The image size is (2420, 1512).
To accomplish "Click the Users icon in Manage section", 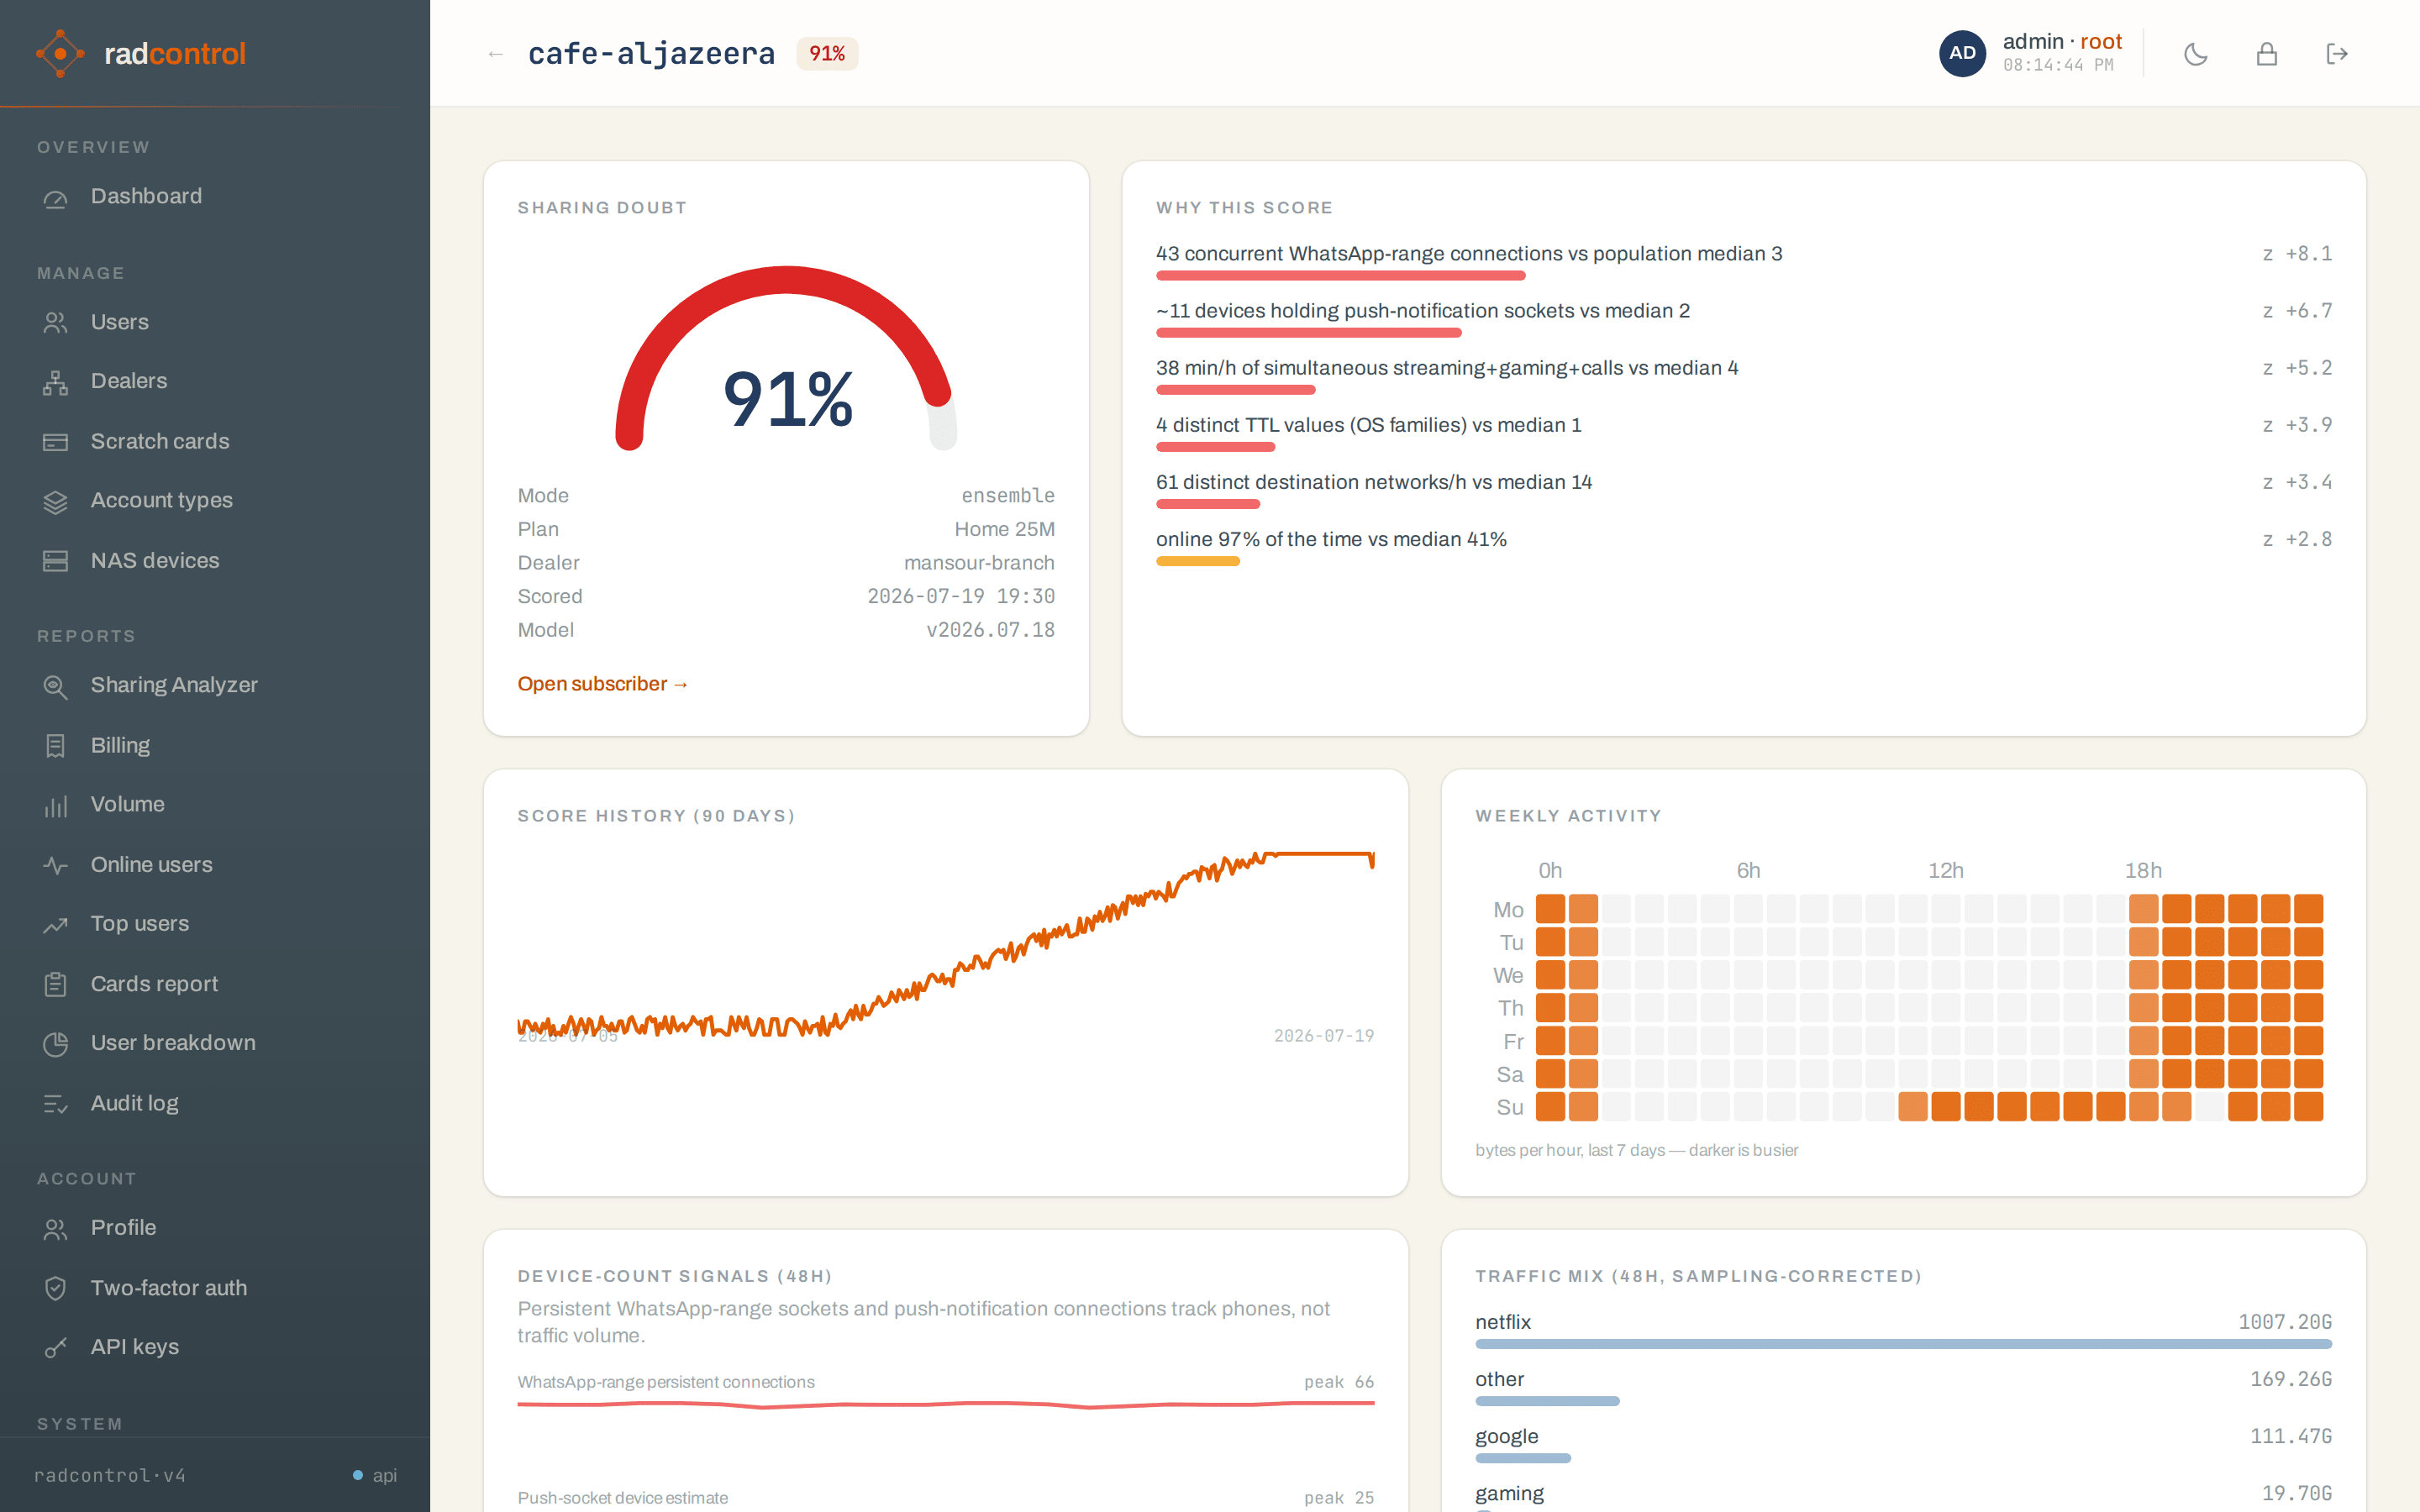I will click(x=56, y=323).
